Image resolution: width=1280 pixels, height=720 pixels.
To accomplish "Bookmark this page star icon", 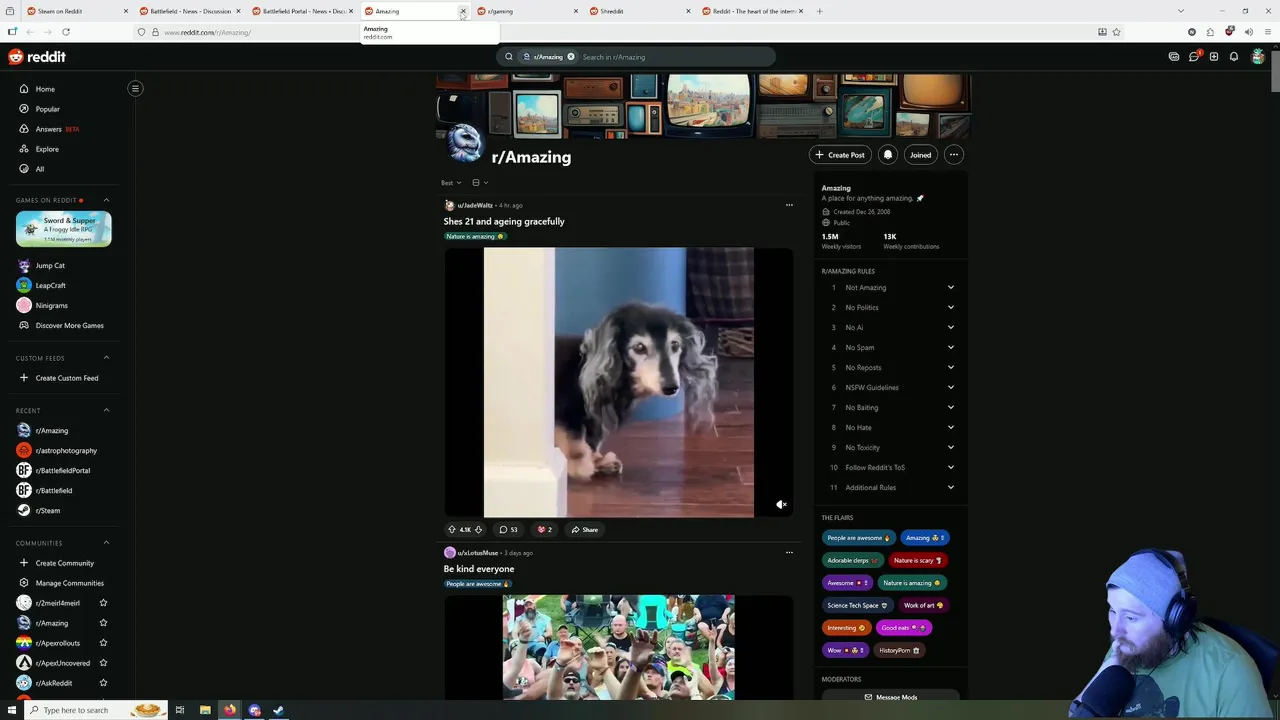I will point(1116,32).
